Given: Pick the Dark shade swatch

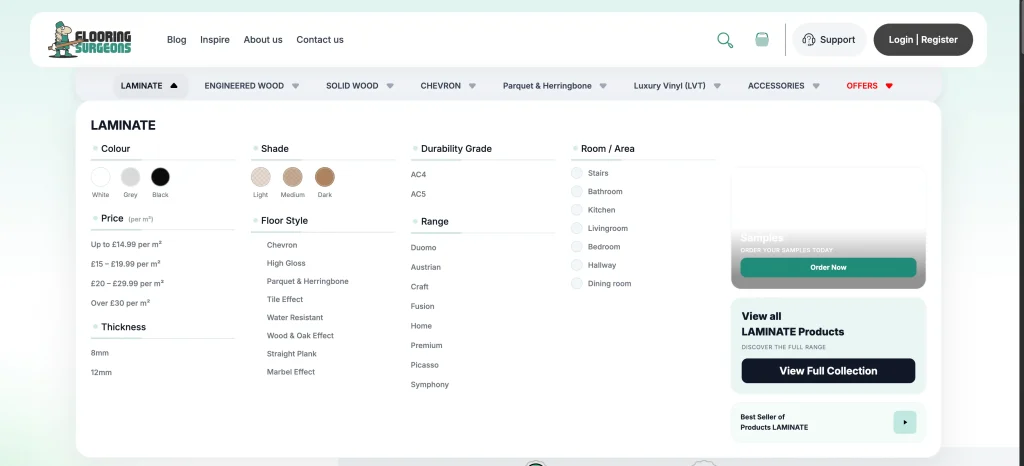Looking at the screenshot, I should pyautogui.click(x=325, y=177).
